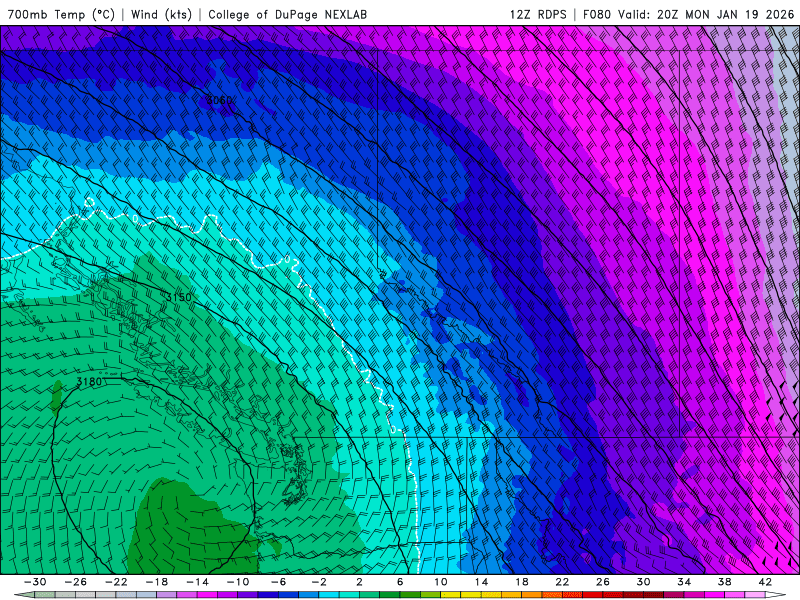Screen dimensions: 800x600
Task: Select the '38' colorbar scale value
Action: tap(724, 582)
